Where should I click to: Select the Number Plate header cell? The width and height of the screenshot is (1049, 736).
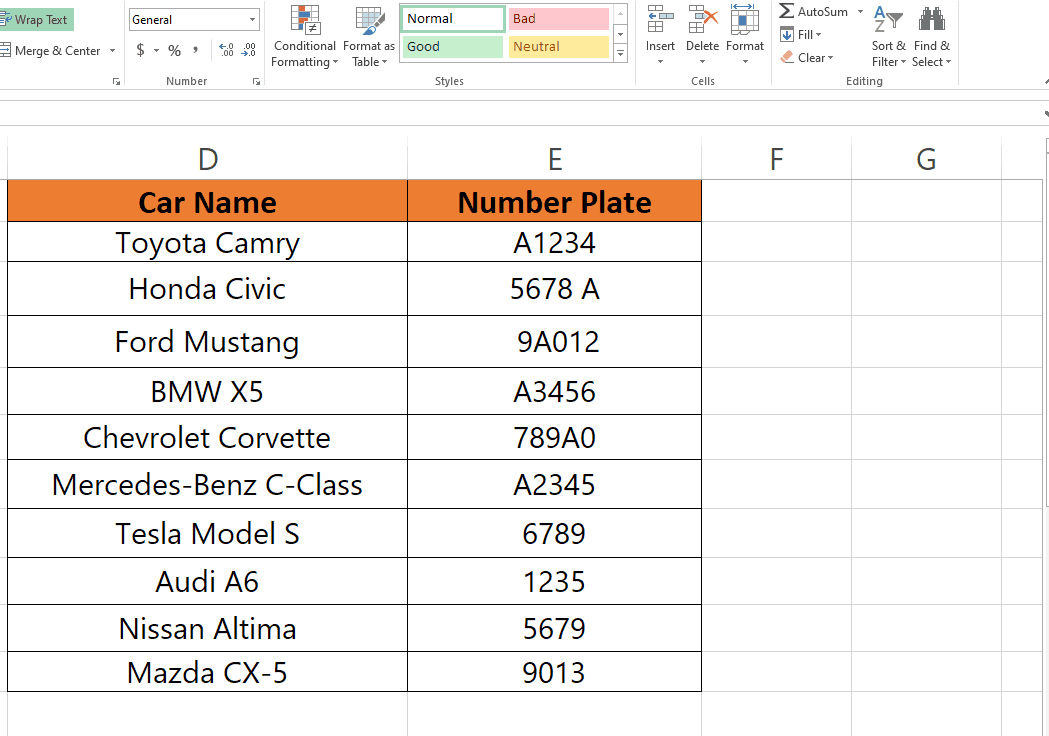pyautogui.click(x=555, y=201)
